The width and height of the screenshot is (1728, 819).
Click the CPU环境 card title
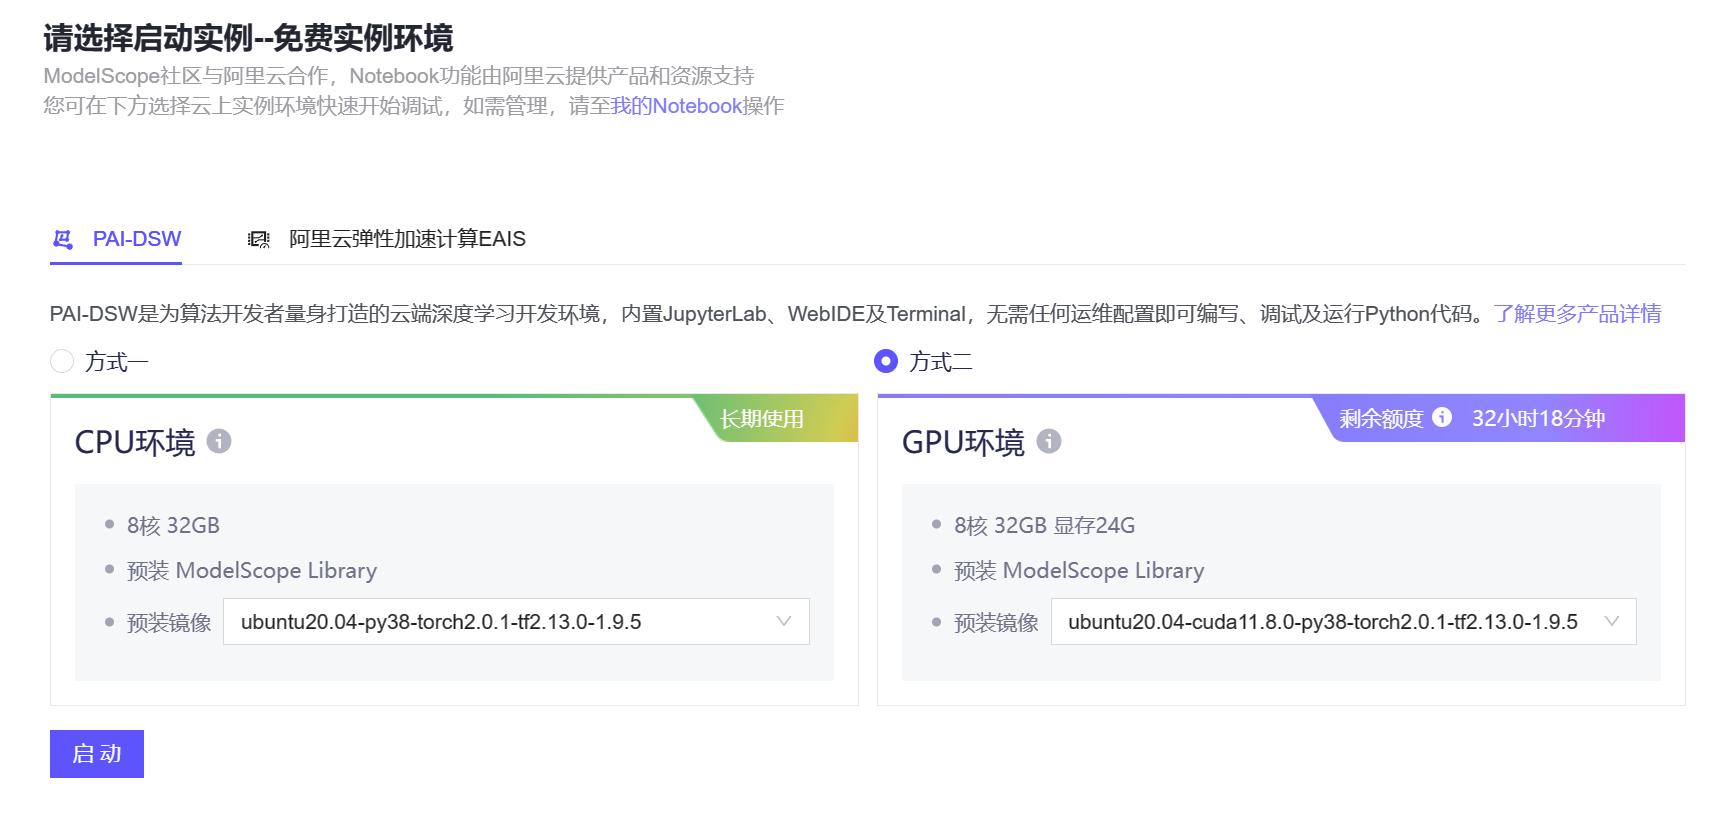[135, 442]
